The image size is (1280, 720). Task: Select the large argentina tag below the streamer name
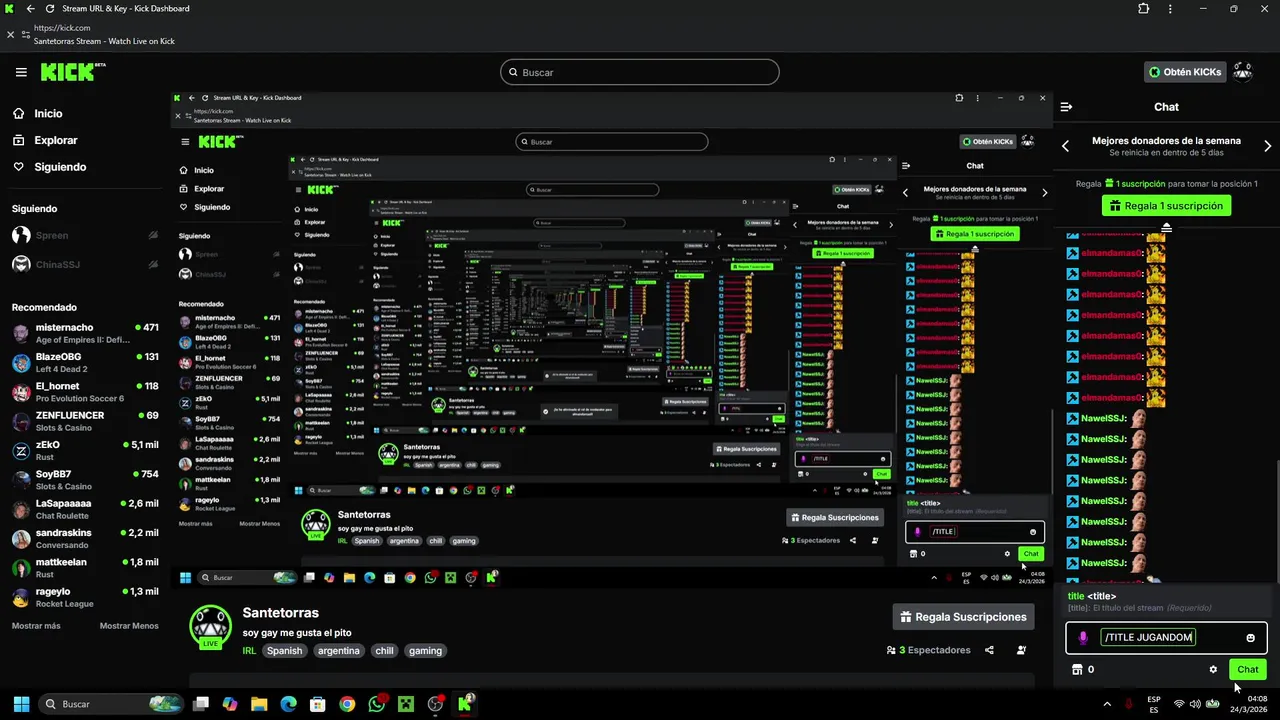(x=339, y=651)
